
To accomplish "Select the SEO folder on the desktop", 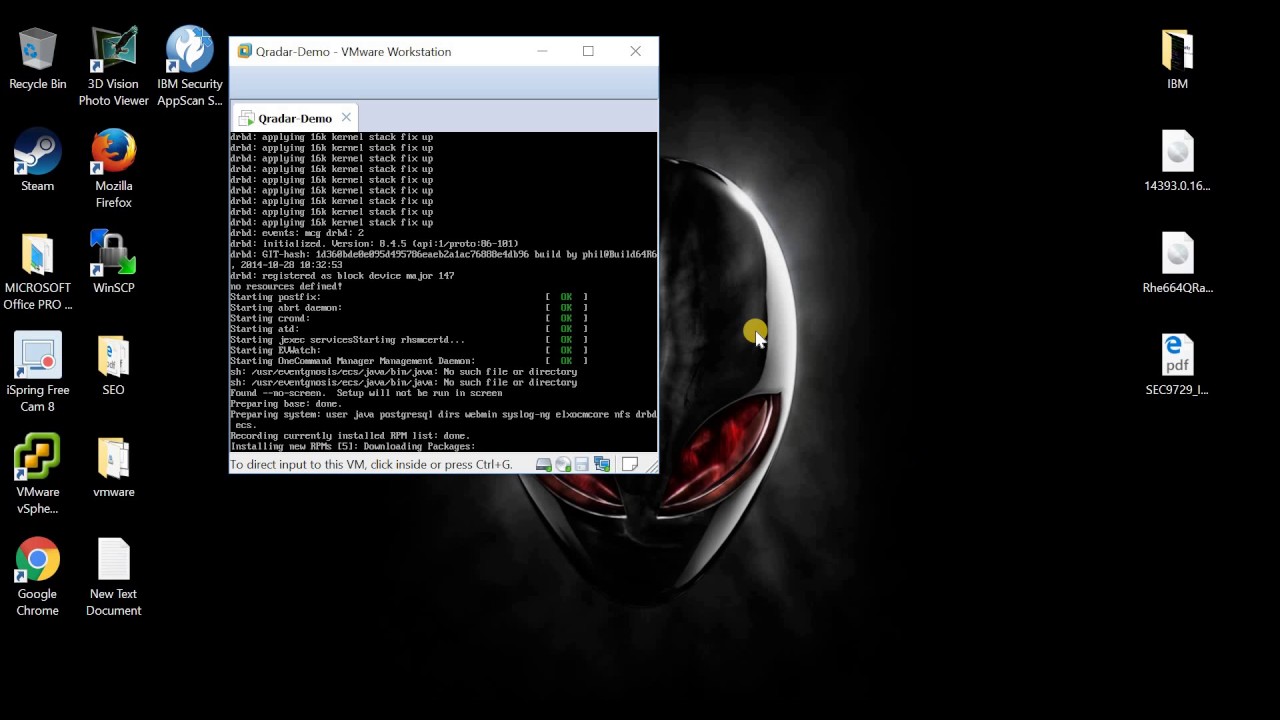I will [113, 365].
